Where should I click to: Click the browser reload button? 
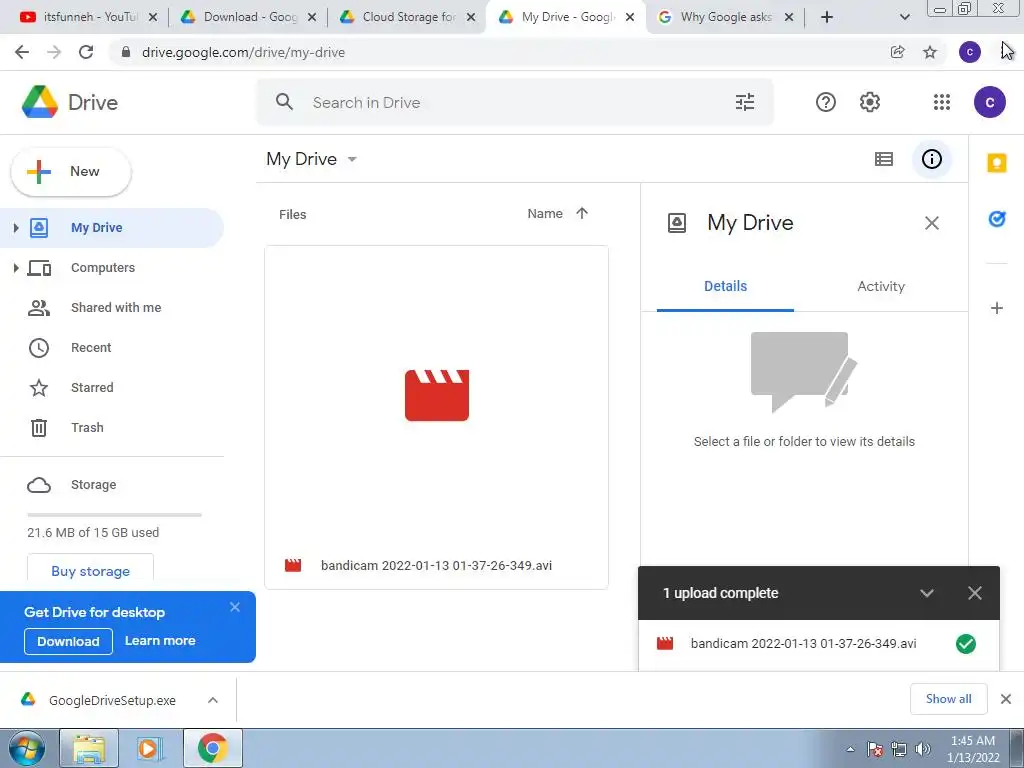click(x=86, y=52)
